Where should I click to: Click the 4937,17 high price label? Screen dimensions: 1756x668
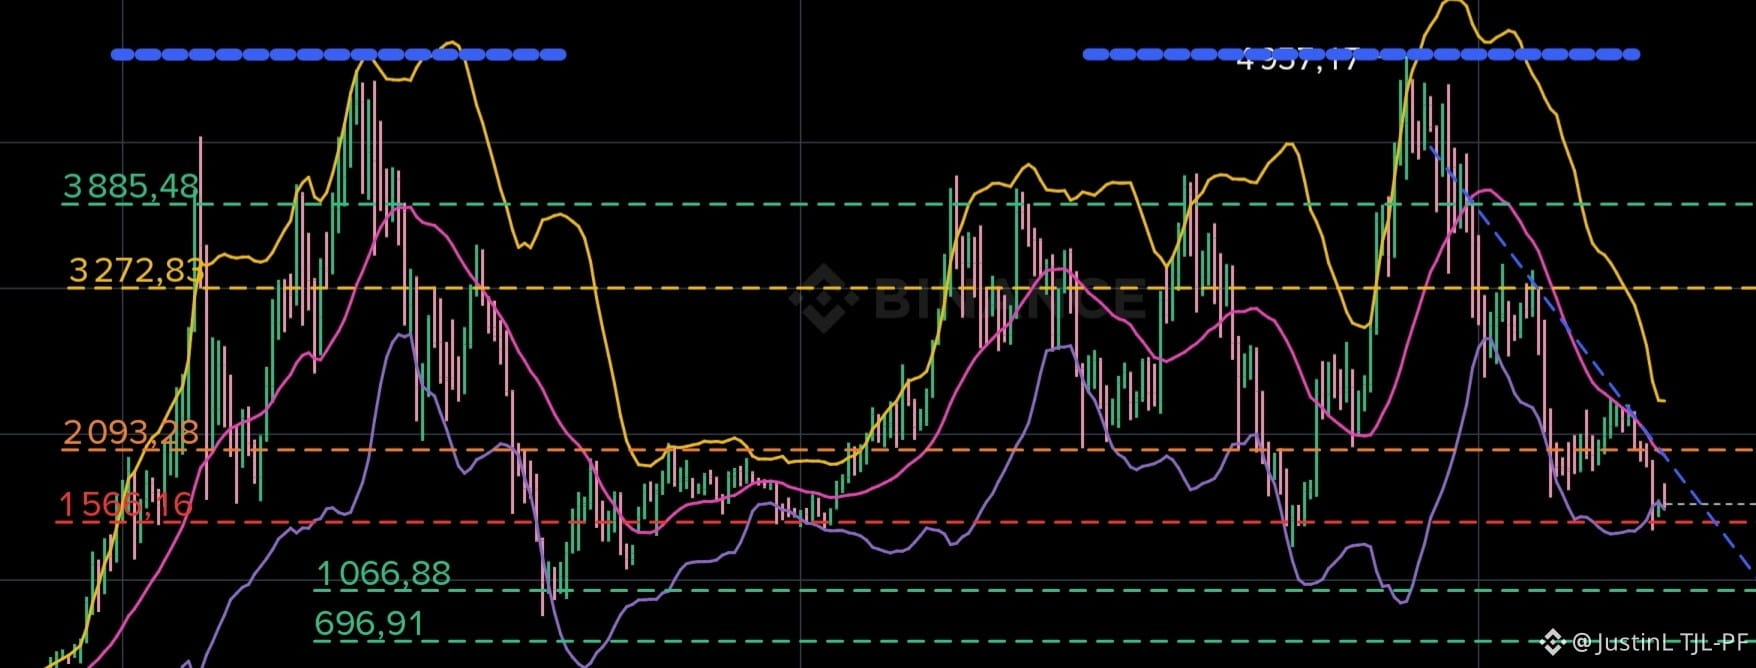click(1297, 60)
